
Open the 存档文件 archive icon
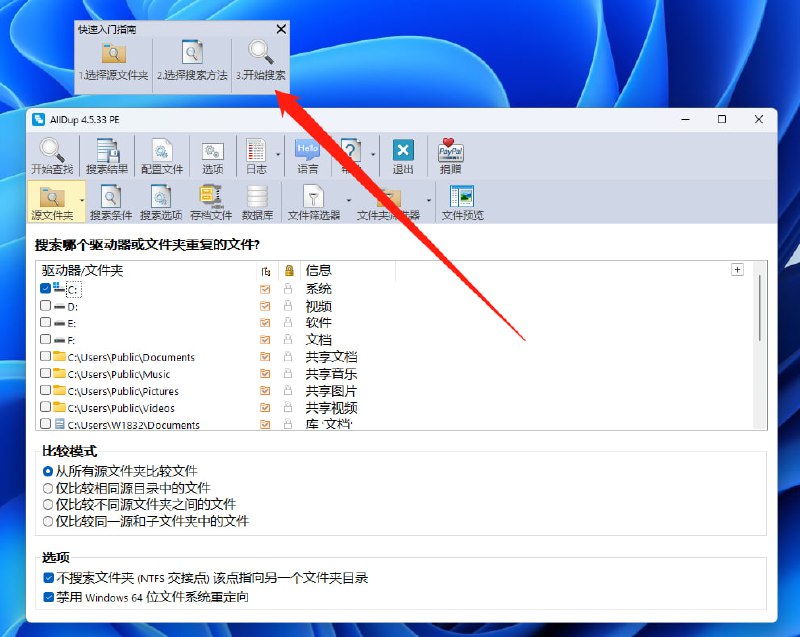210,198
